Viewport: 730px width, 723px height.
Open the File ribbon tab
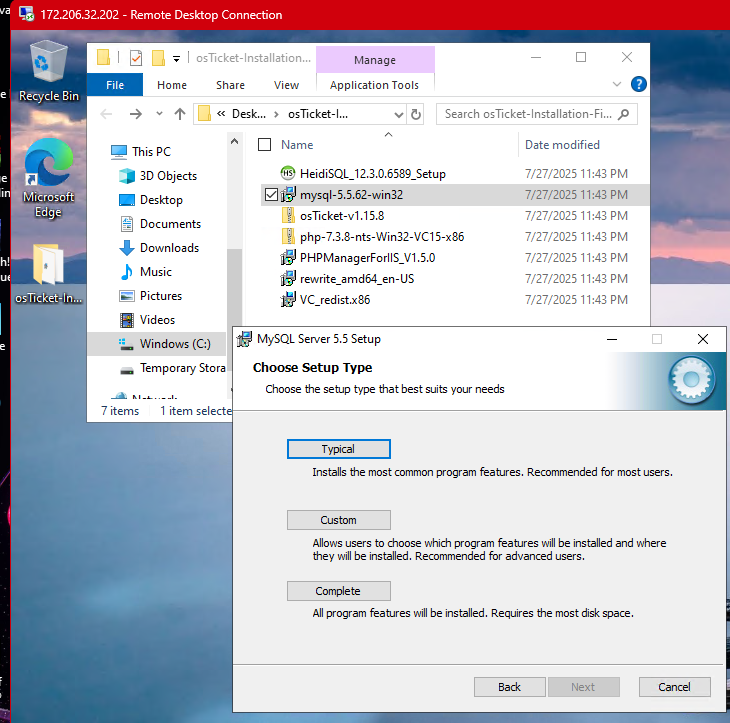pyautogui.click(x=115, y=85)
